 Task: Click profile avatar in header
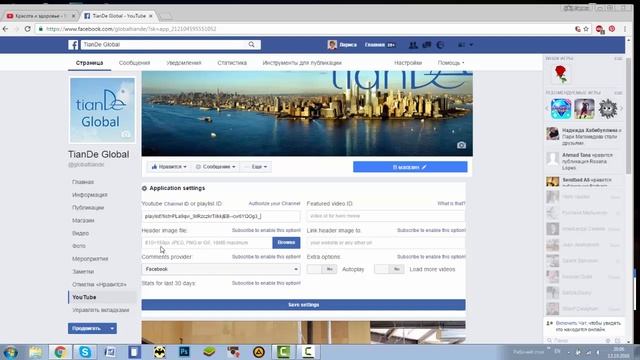[x=332, y=45]
